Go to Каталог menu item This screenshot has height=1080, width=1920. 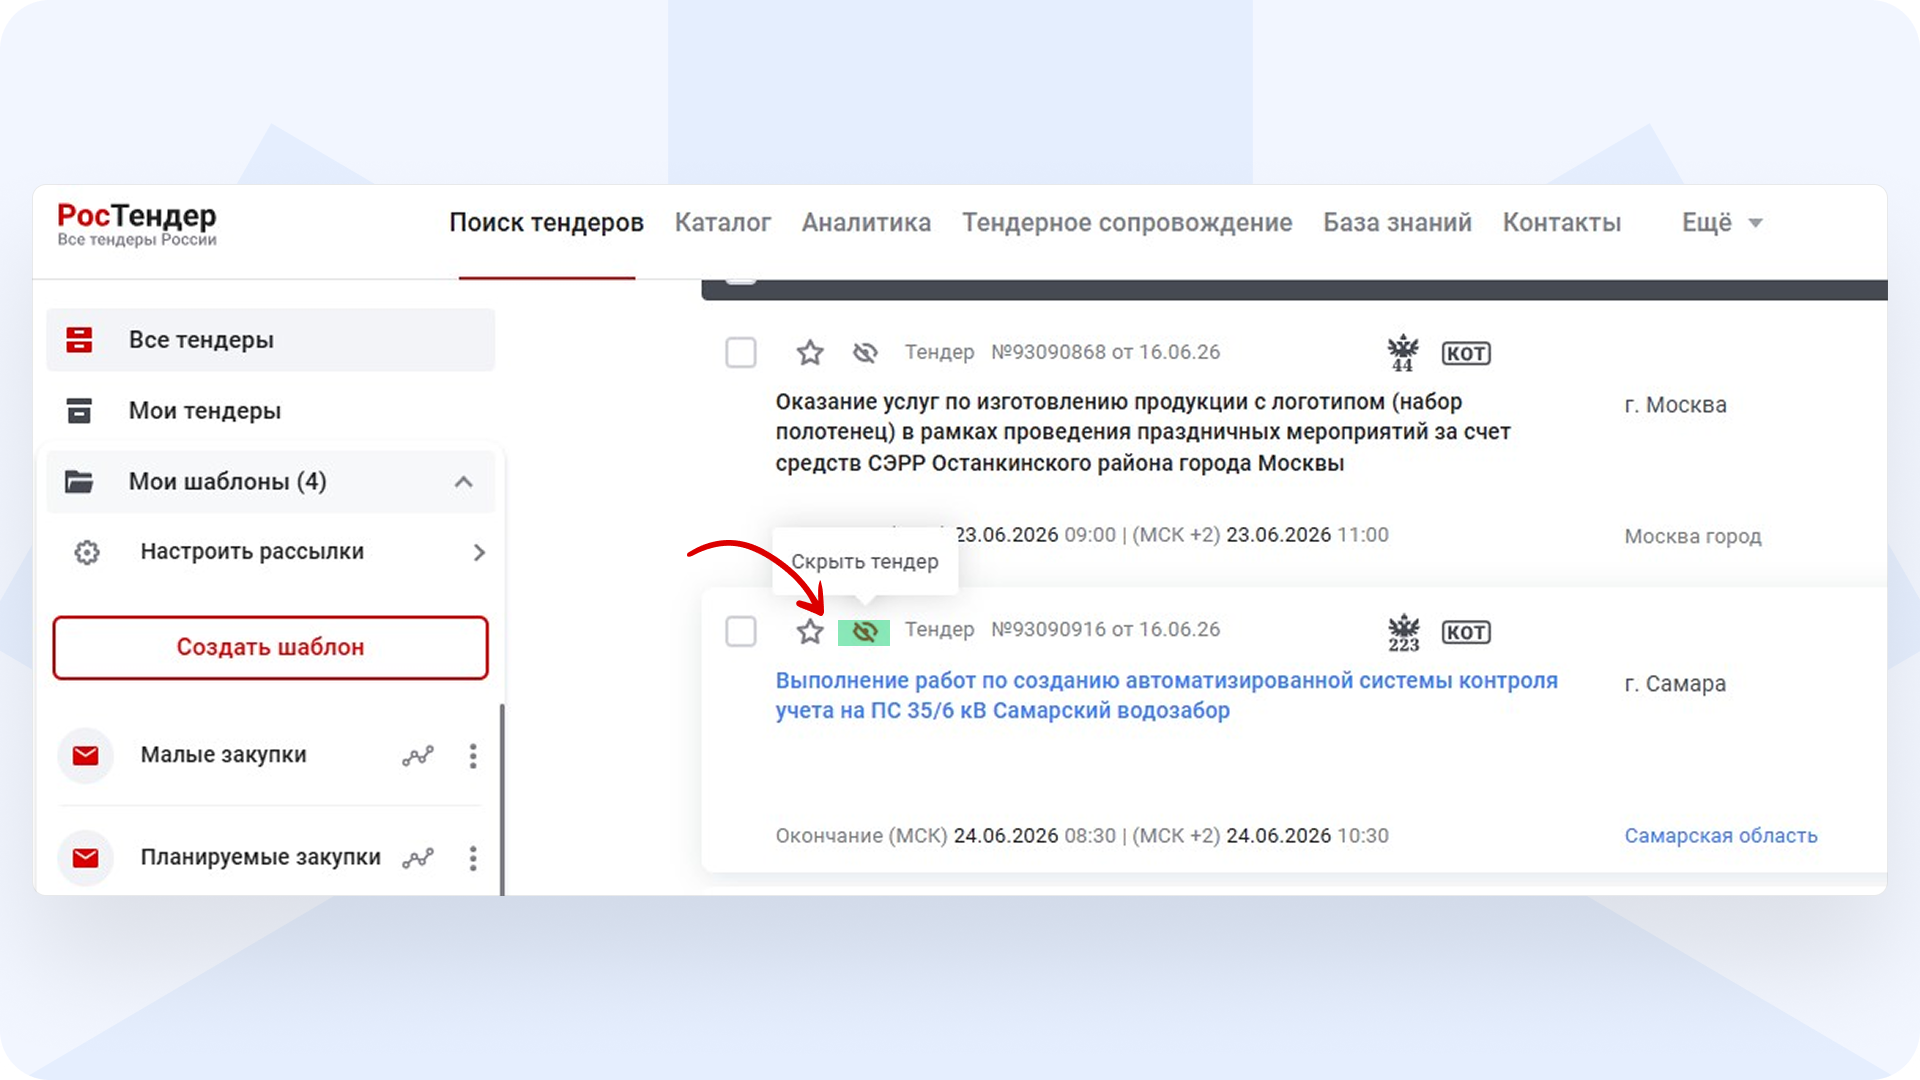point(723,223)
